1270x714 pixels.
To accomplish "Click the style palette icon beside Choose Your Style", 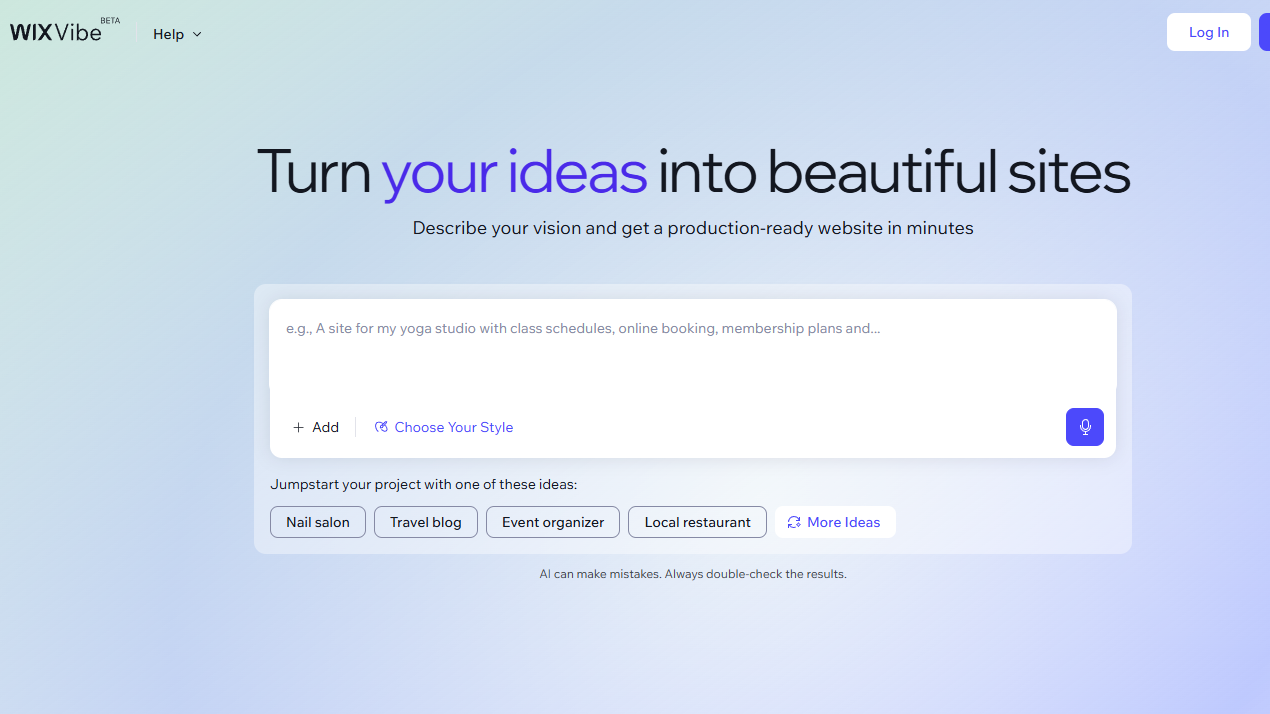I will click(381, 427).
